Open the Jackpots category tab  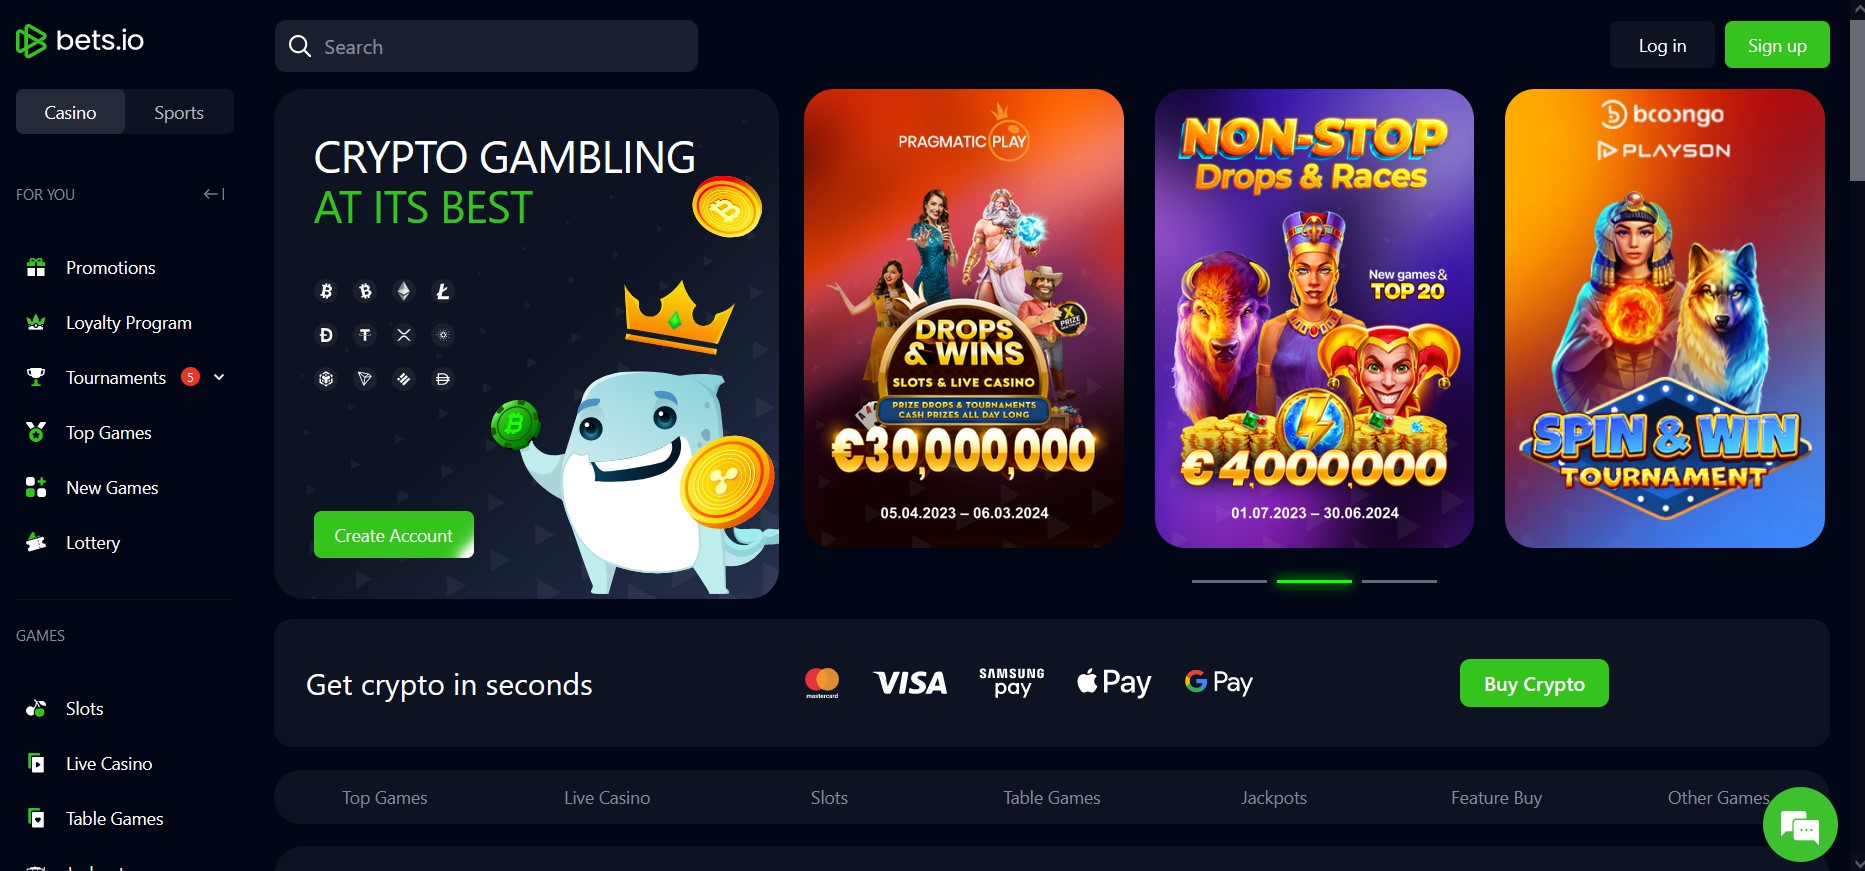coord(1274,797)
